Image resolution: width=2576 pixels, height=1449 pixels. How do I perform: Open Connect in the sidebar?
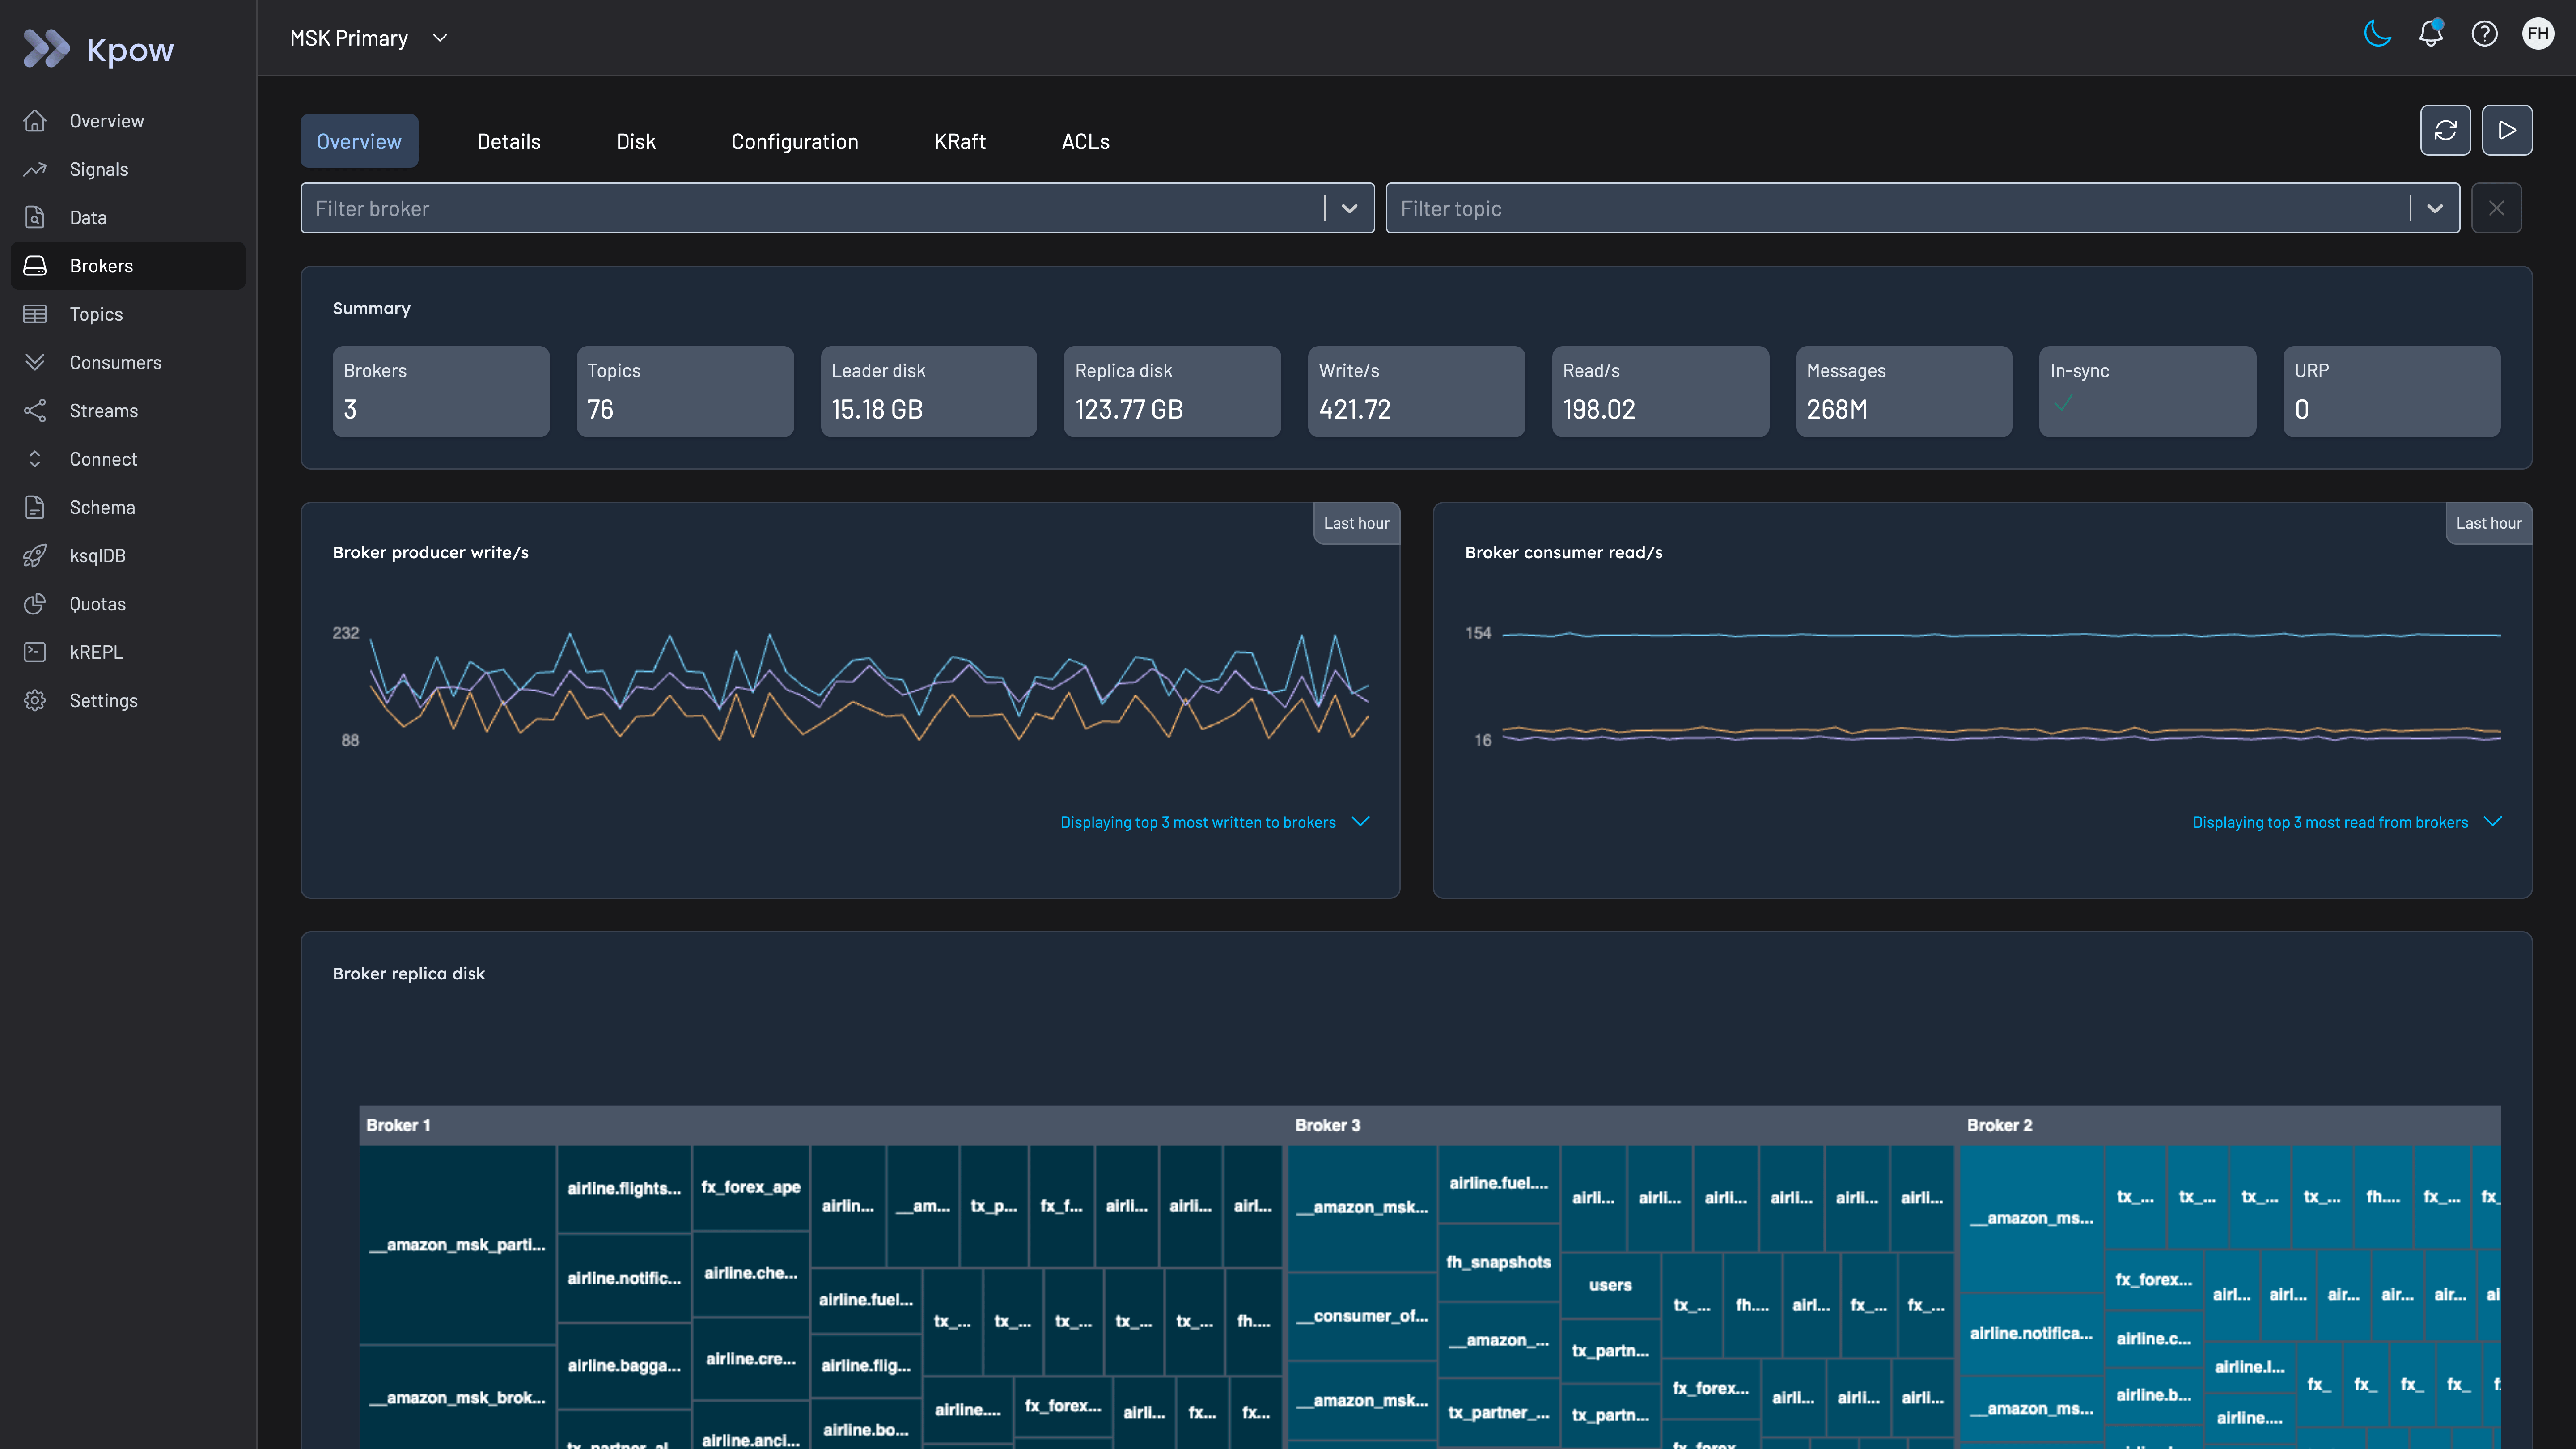pos(128,459)
